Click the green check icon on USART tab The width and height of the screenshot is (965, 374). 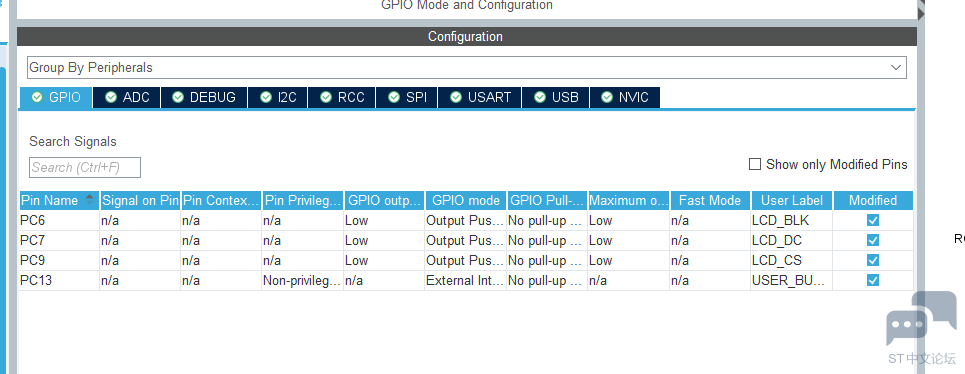tap(456, 97)
